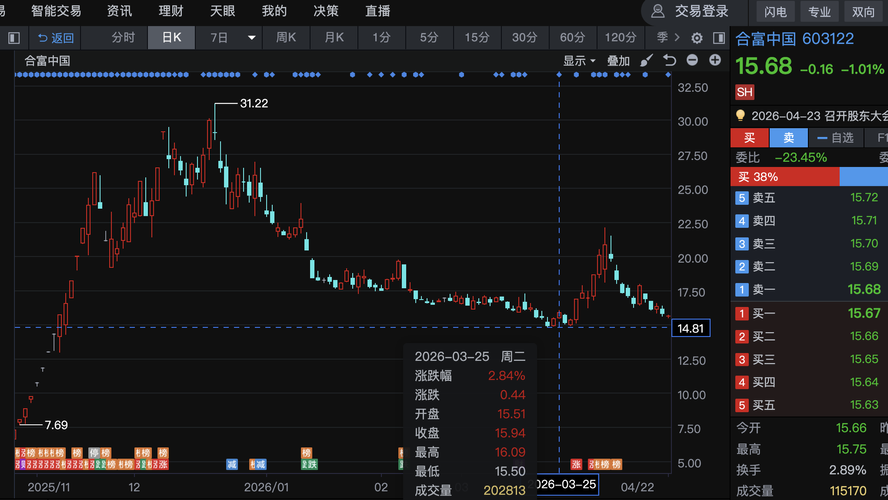Image resolution: width=888 pixels, height=500 pixels.
Task: Click the 31.22 high price label
Action: (x=254, y=104)
